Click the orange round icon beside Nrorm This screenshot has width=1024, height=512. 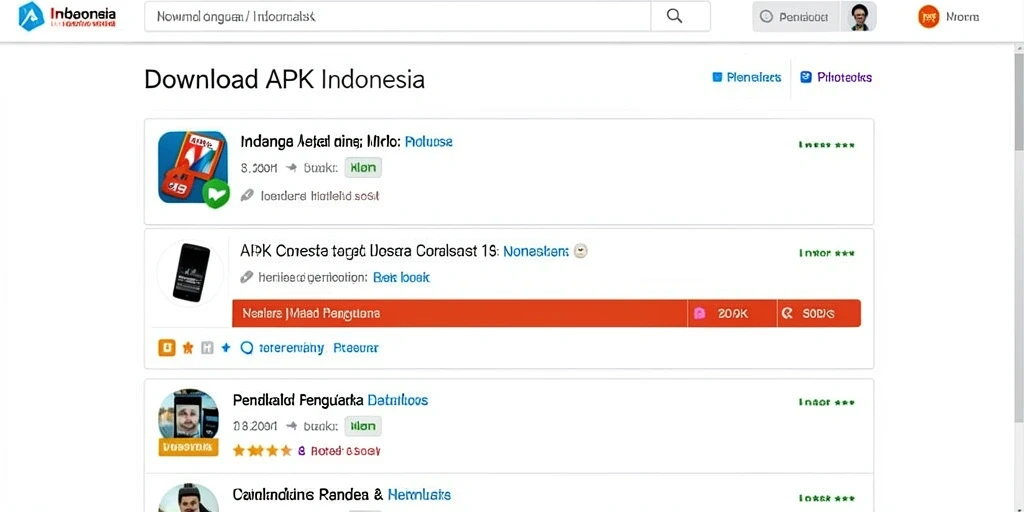[928, 17]
